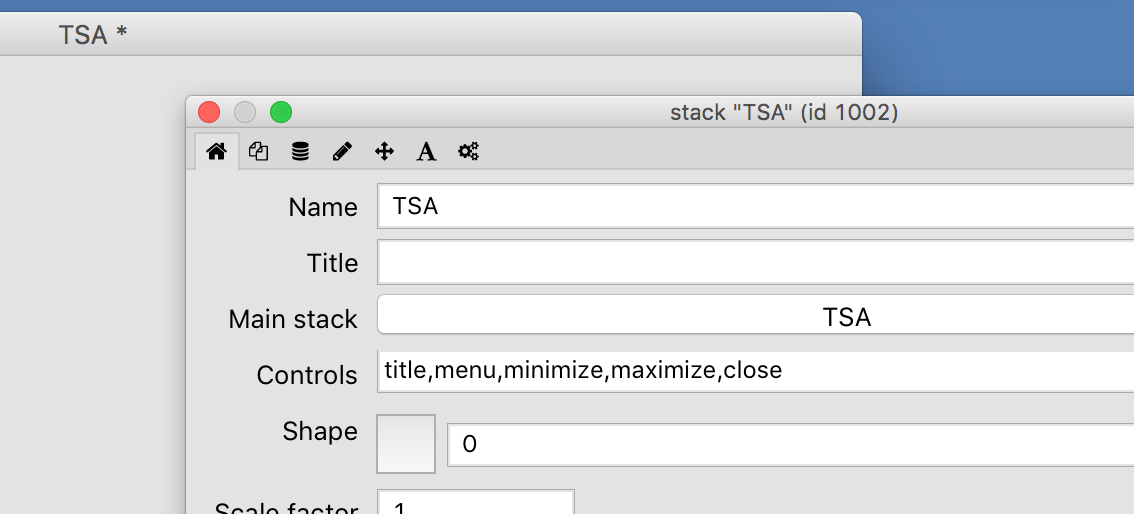Select the pencil icon tab
Viewport: 1134px width, 514px height.
342,152
